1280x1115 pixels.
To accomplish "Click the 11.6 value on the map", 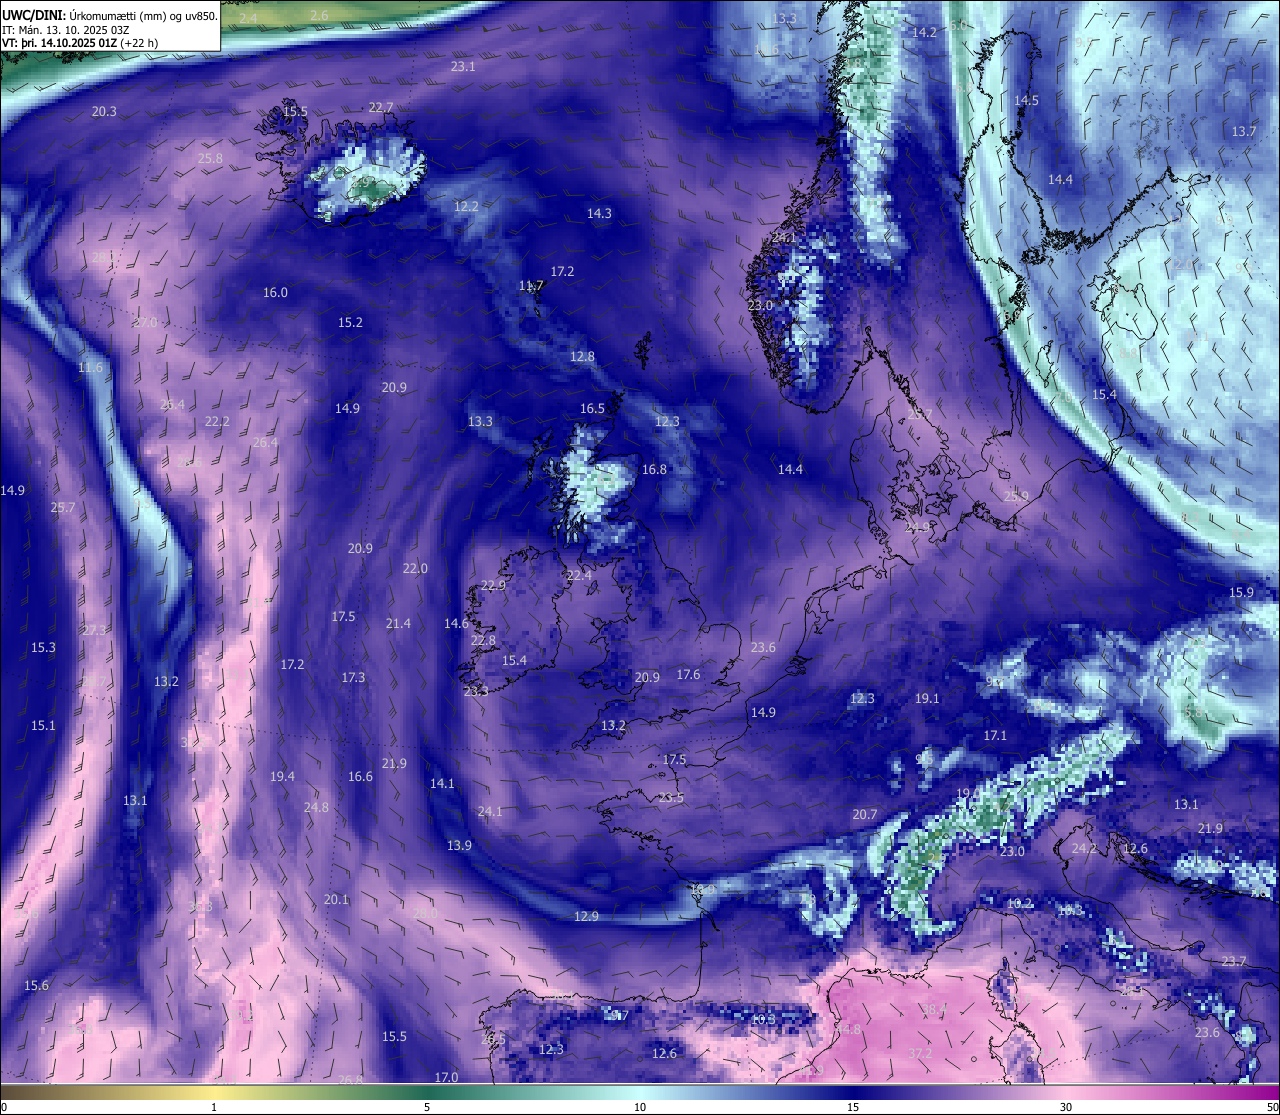I will pos(90,367).
